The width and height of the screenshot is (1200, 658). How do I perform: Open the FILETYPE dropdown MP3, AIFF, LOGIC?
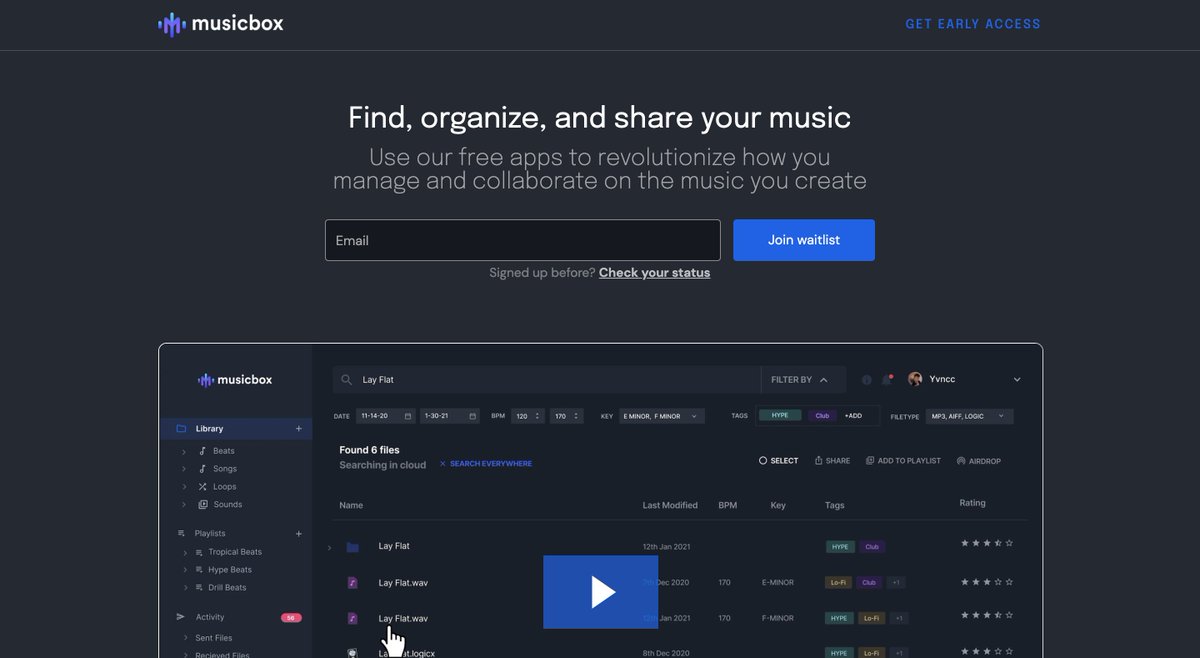pyautogui.click(x=970, y=416)
